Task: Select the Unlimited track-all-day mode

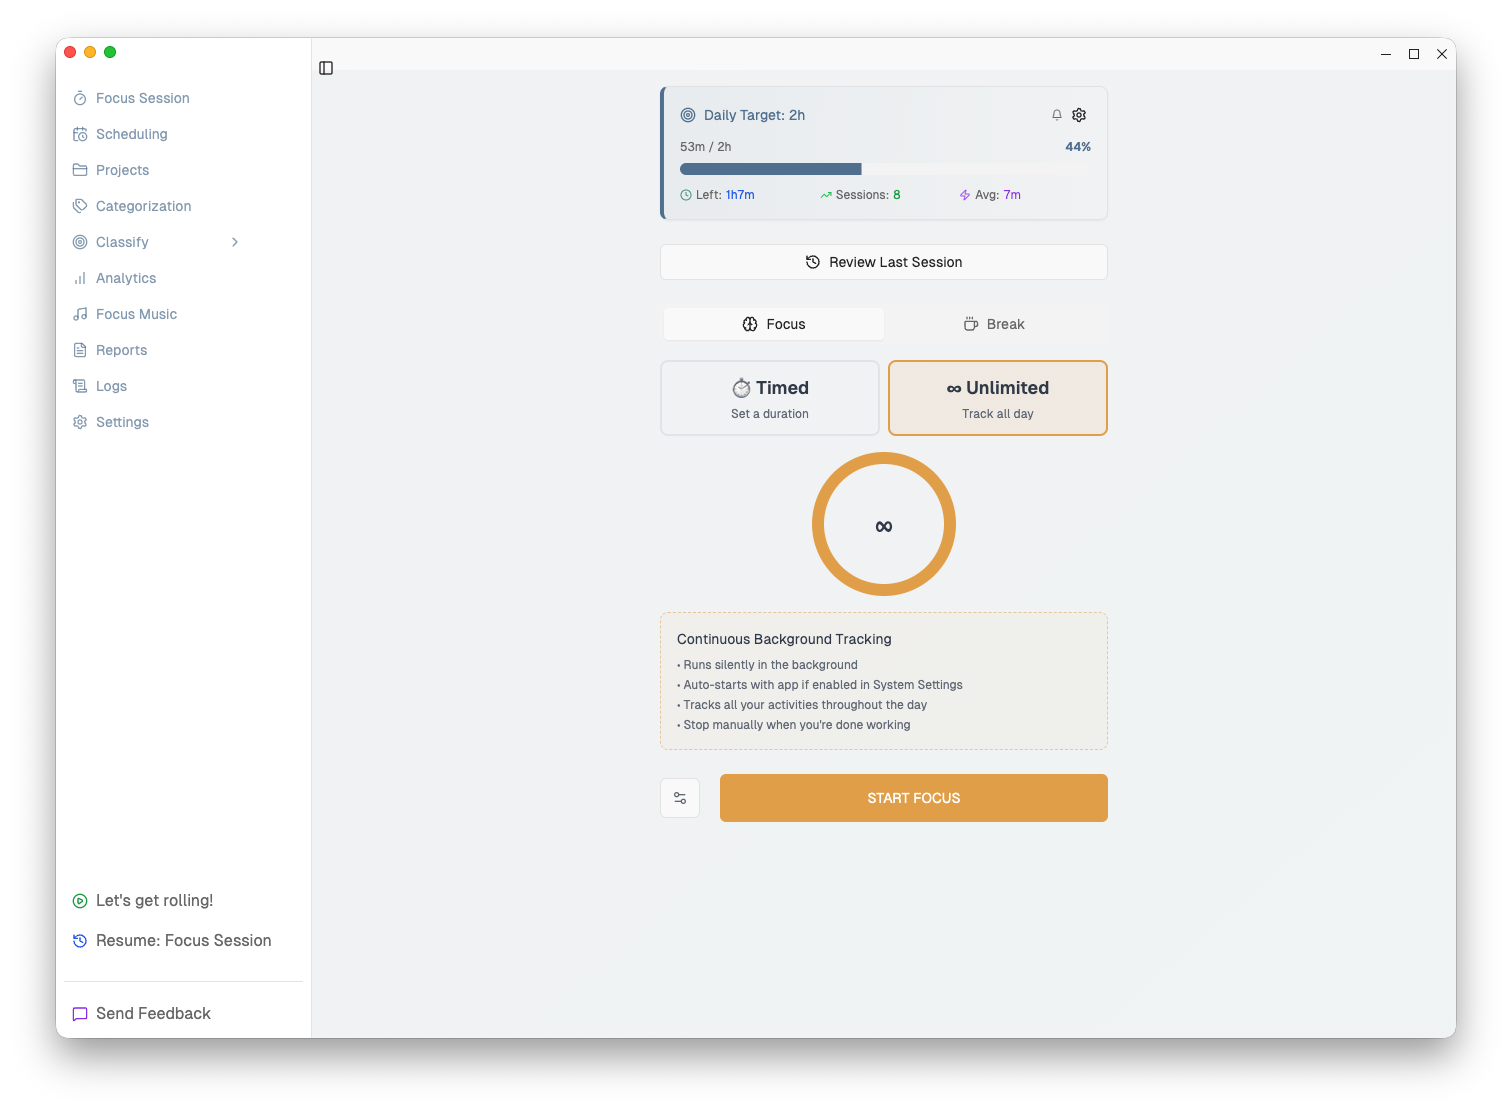Action: (x=997, y=398)
